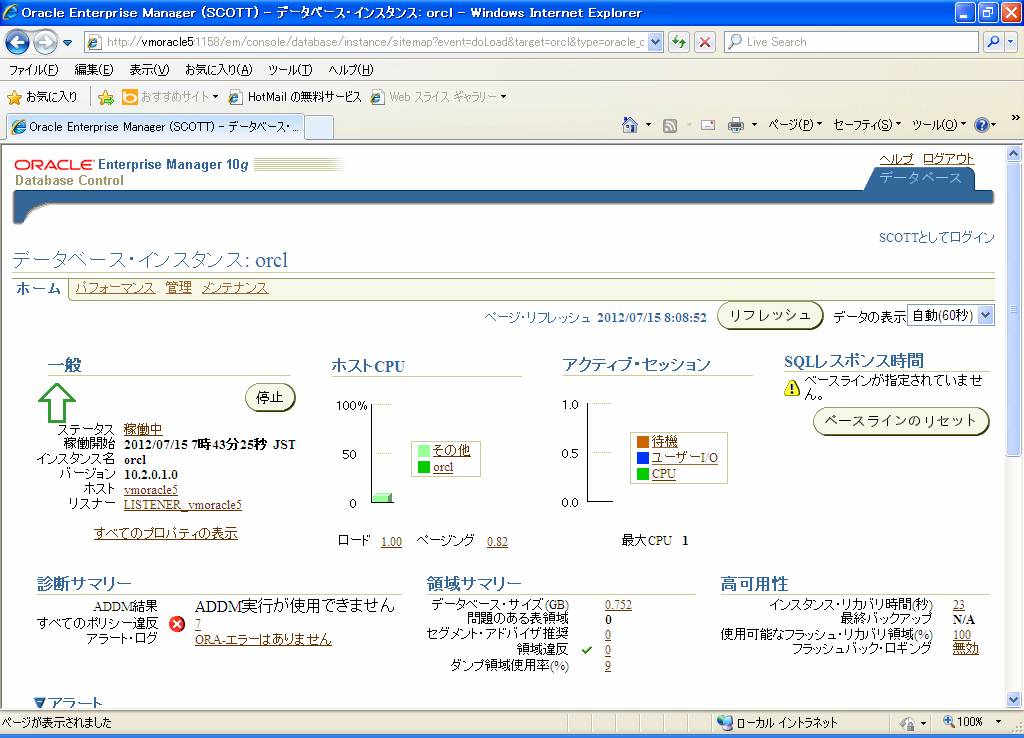
Task: Click the browser Back arrow button
Action: coord(18,43)
